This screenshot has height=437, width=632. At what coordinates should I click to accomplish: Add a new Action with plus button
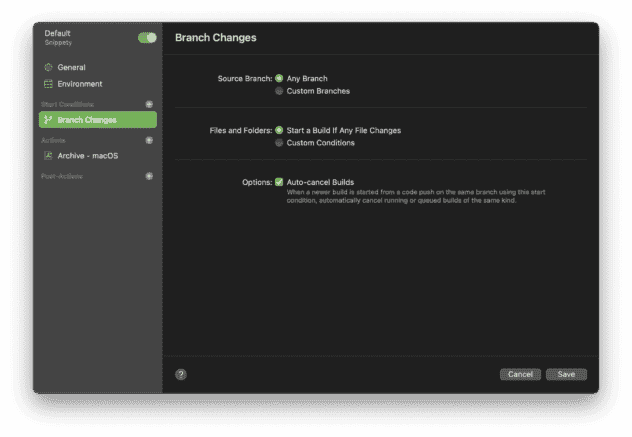[149, 140]
